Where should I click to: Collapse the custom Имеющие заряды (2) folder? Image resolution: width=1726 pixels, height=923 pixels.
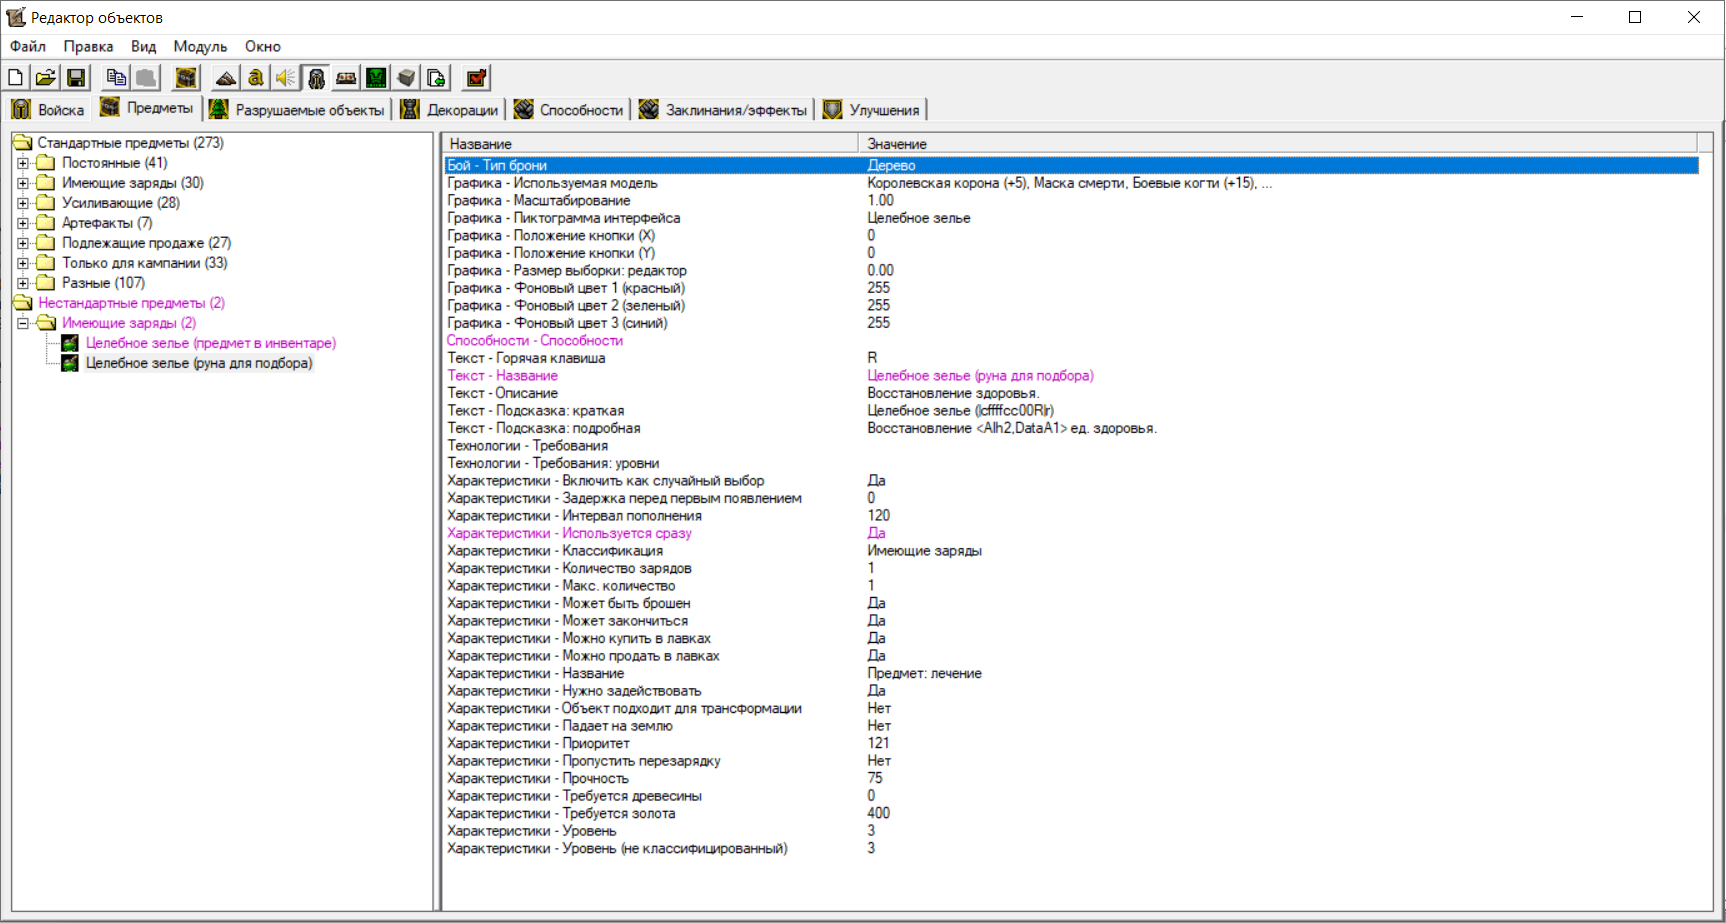pyautogui.click(x=23, y=323)
